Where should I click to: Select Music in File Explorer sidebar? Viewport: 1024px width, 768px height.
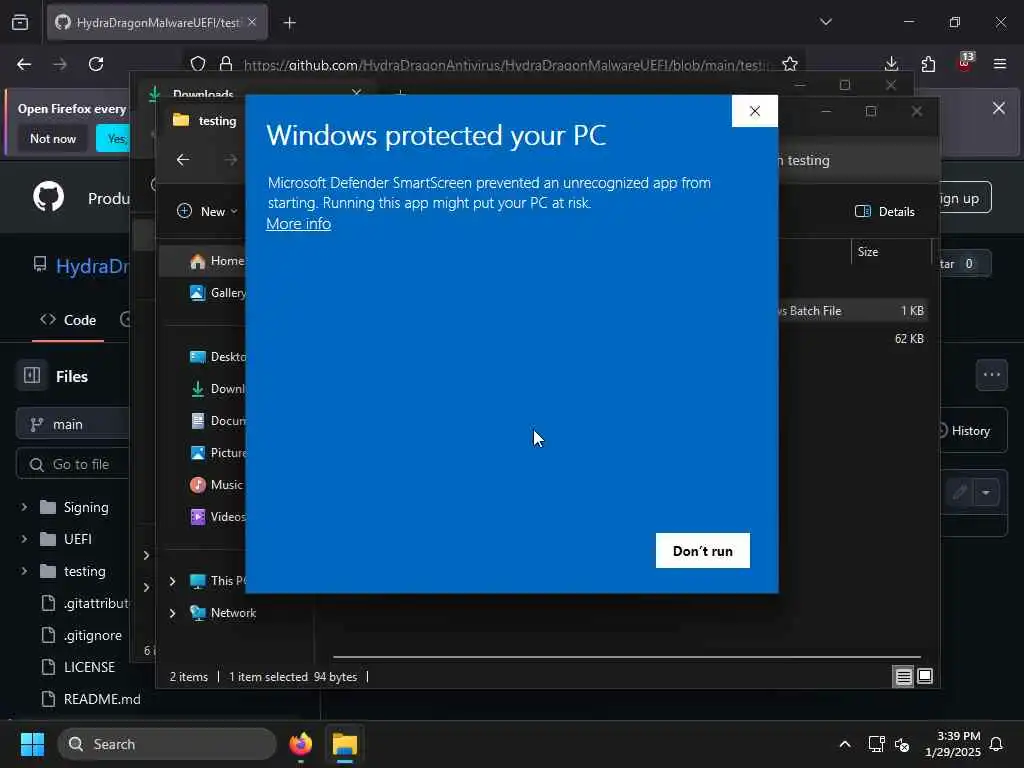tap(217, 485)
